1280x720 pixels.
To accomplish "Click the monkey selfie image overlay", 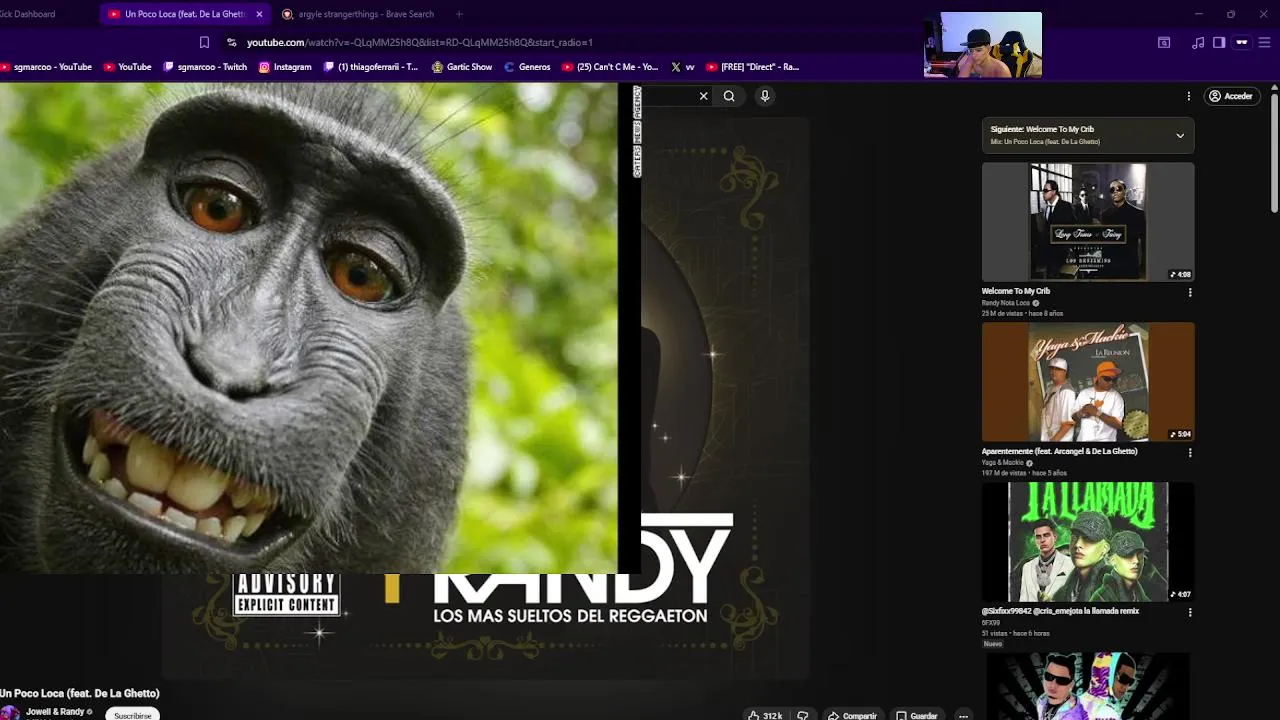I will pos(320,328).
